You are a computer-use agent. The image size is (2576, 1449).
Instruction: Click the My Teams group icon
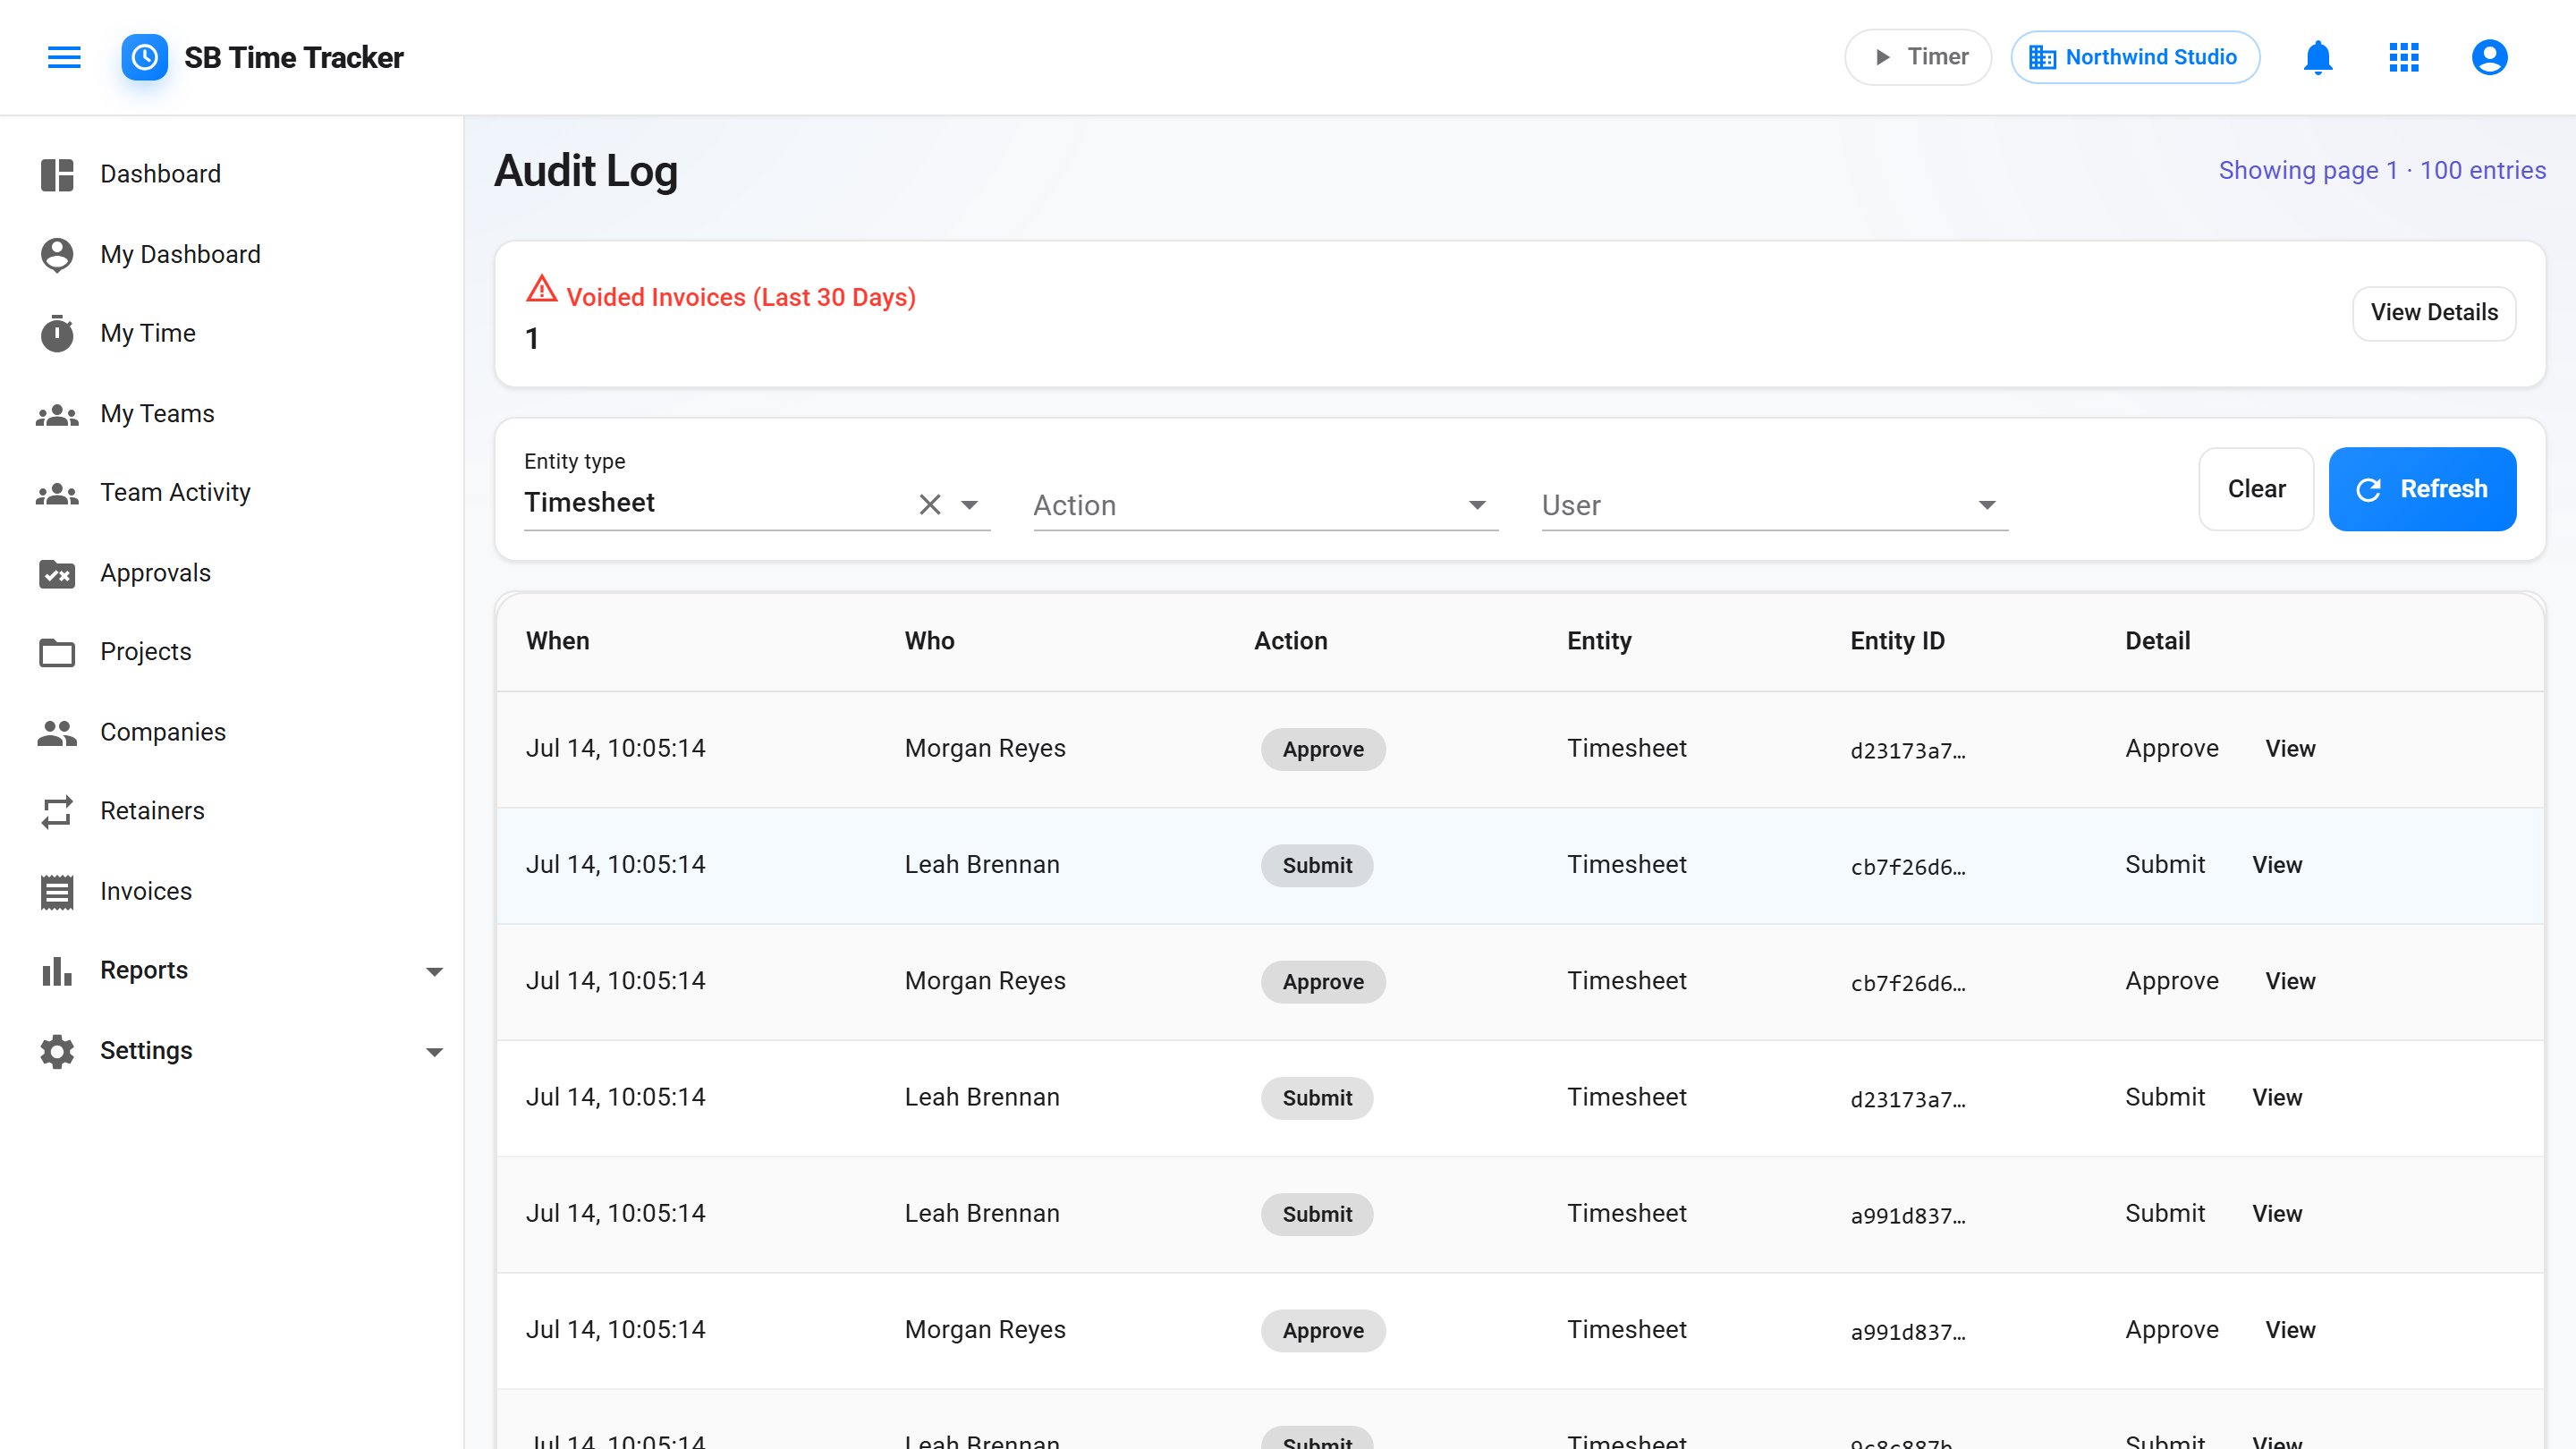point(57,414)
